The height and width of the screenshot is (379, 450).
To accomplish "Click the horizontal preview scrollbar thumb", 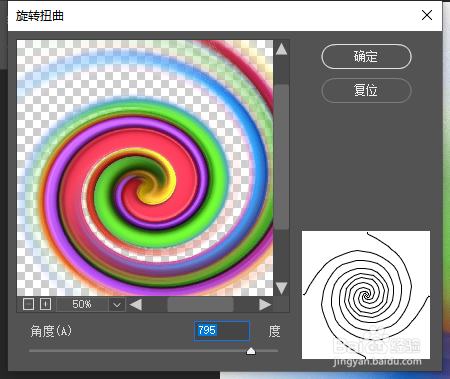I will (x=200, y=305).
